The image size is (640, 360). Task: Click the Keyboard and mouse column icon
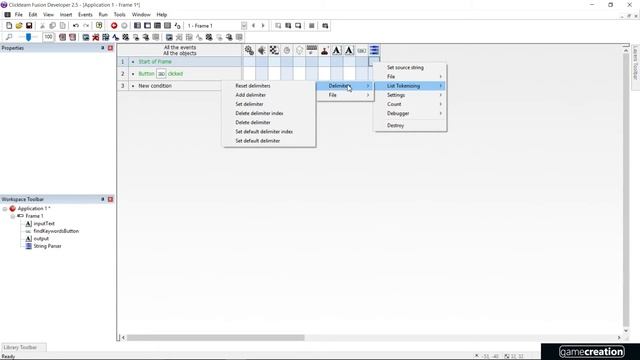pyautogui.click(x=312, y=50)
